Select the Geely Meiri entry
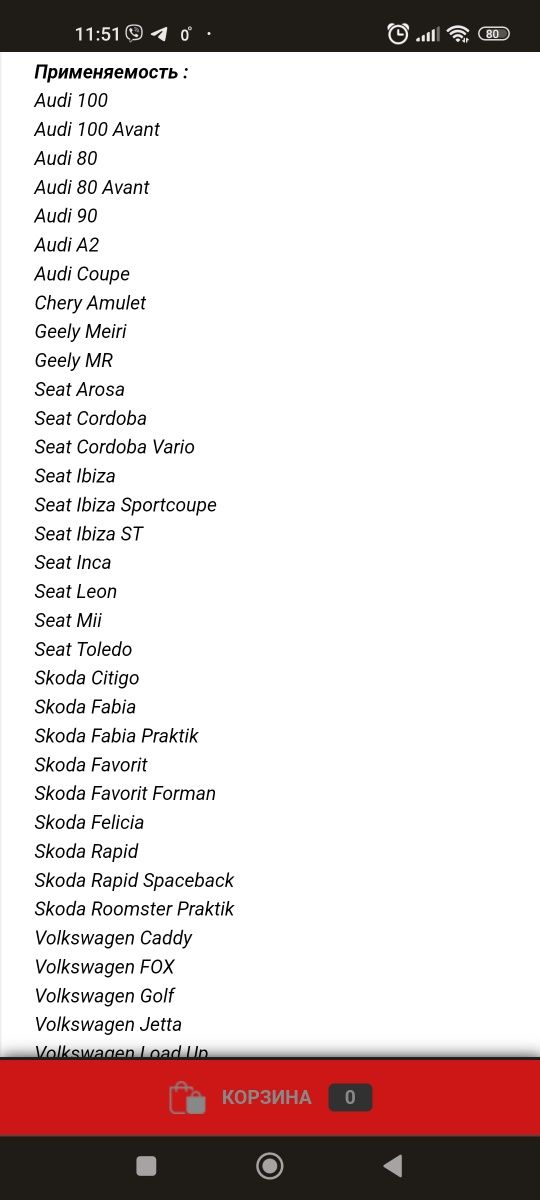This screenshot has height=1200, width=540. pyautogui.click(x=80, y=331)
